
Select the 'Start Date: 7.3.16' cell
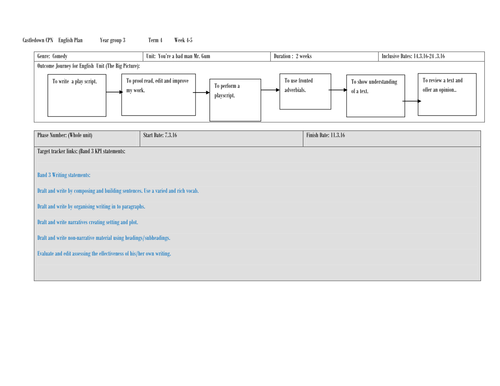[222, 138]
